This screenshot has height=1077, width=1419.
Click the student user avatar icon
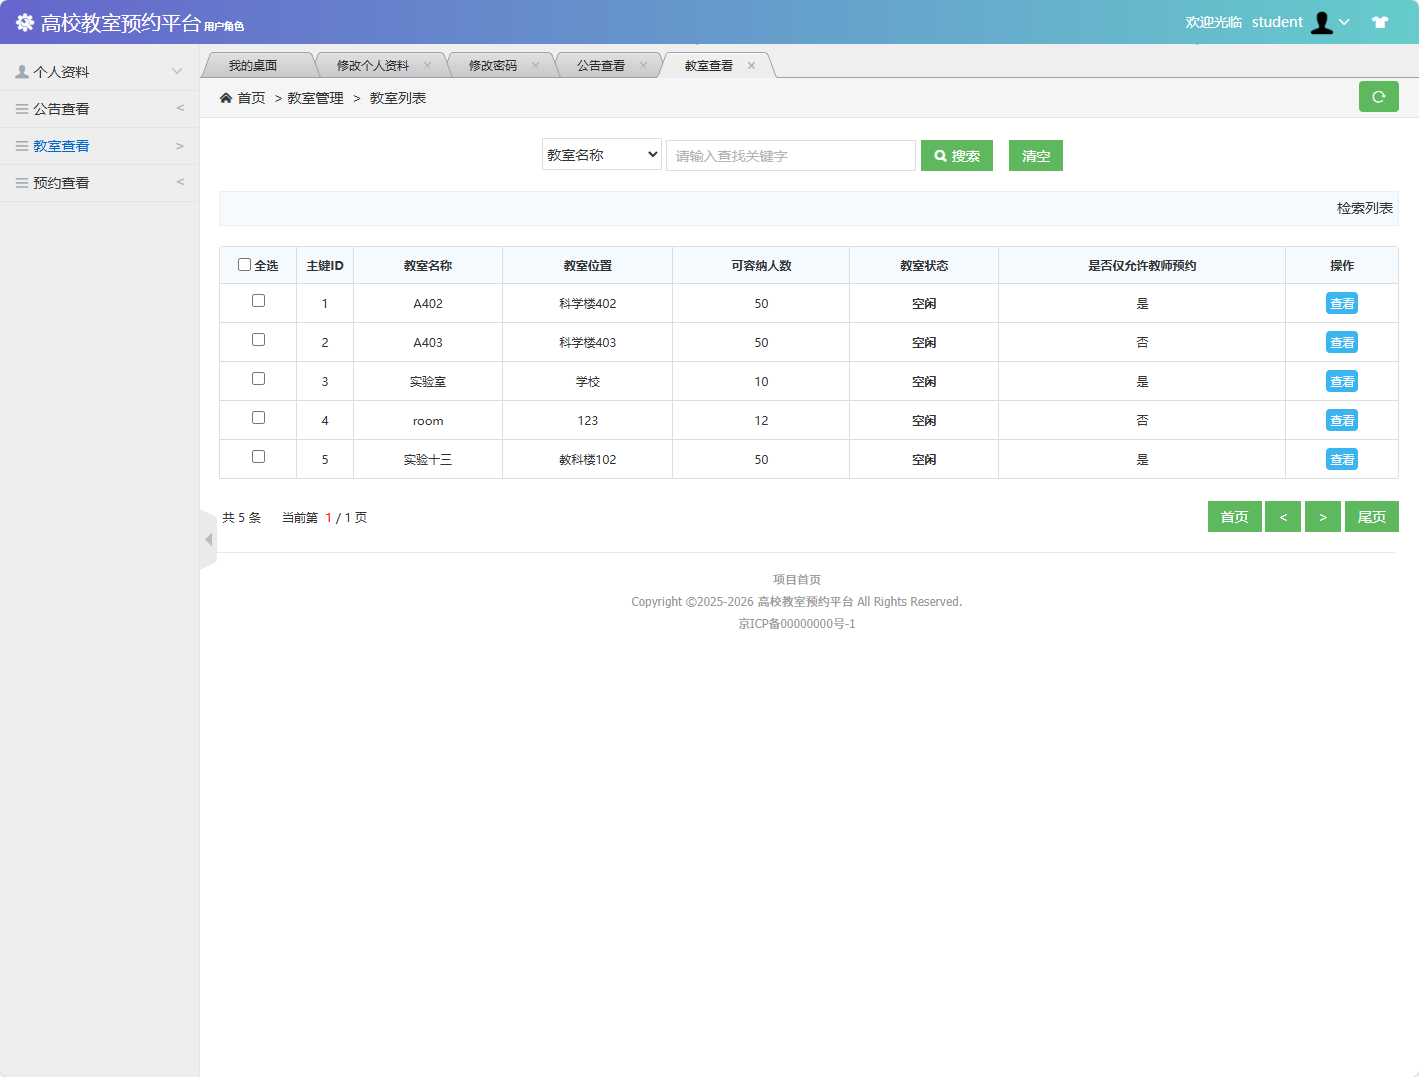1322,22
